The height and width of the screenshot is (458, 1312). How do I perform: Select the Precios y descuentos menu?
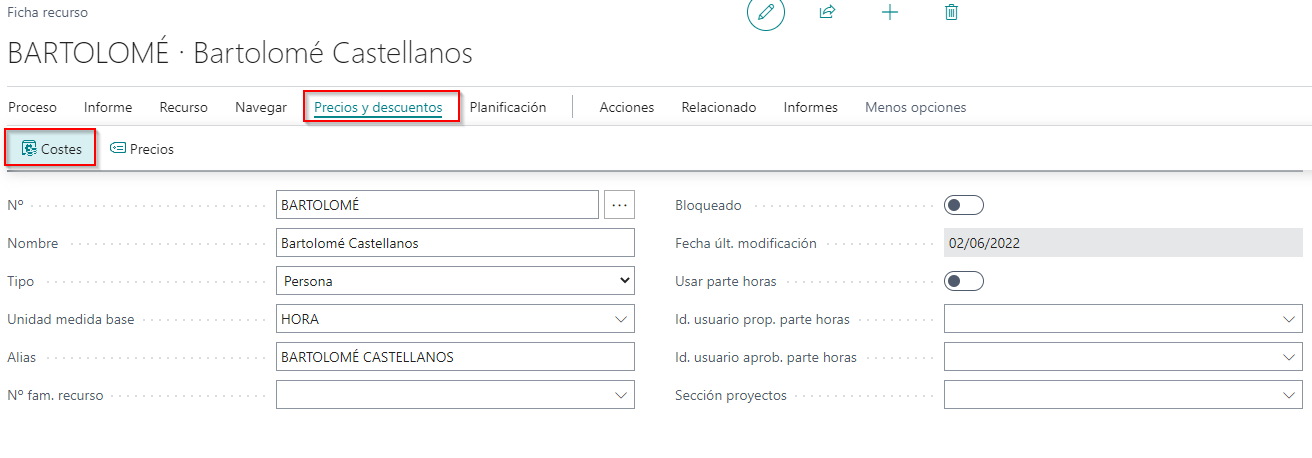click(x=378, y=107)
